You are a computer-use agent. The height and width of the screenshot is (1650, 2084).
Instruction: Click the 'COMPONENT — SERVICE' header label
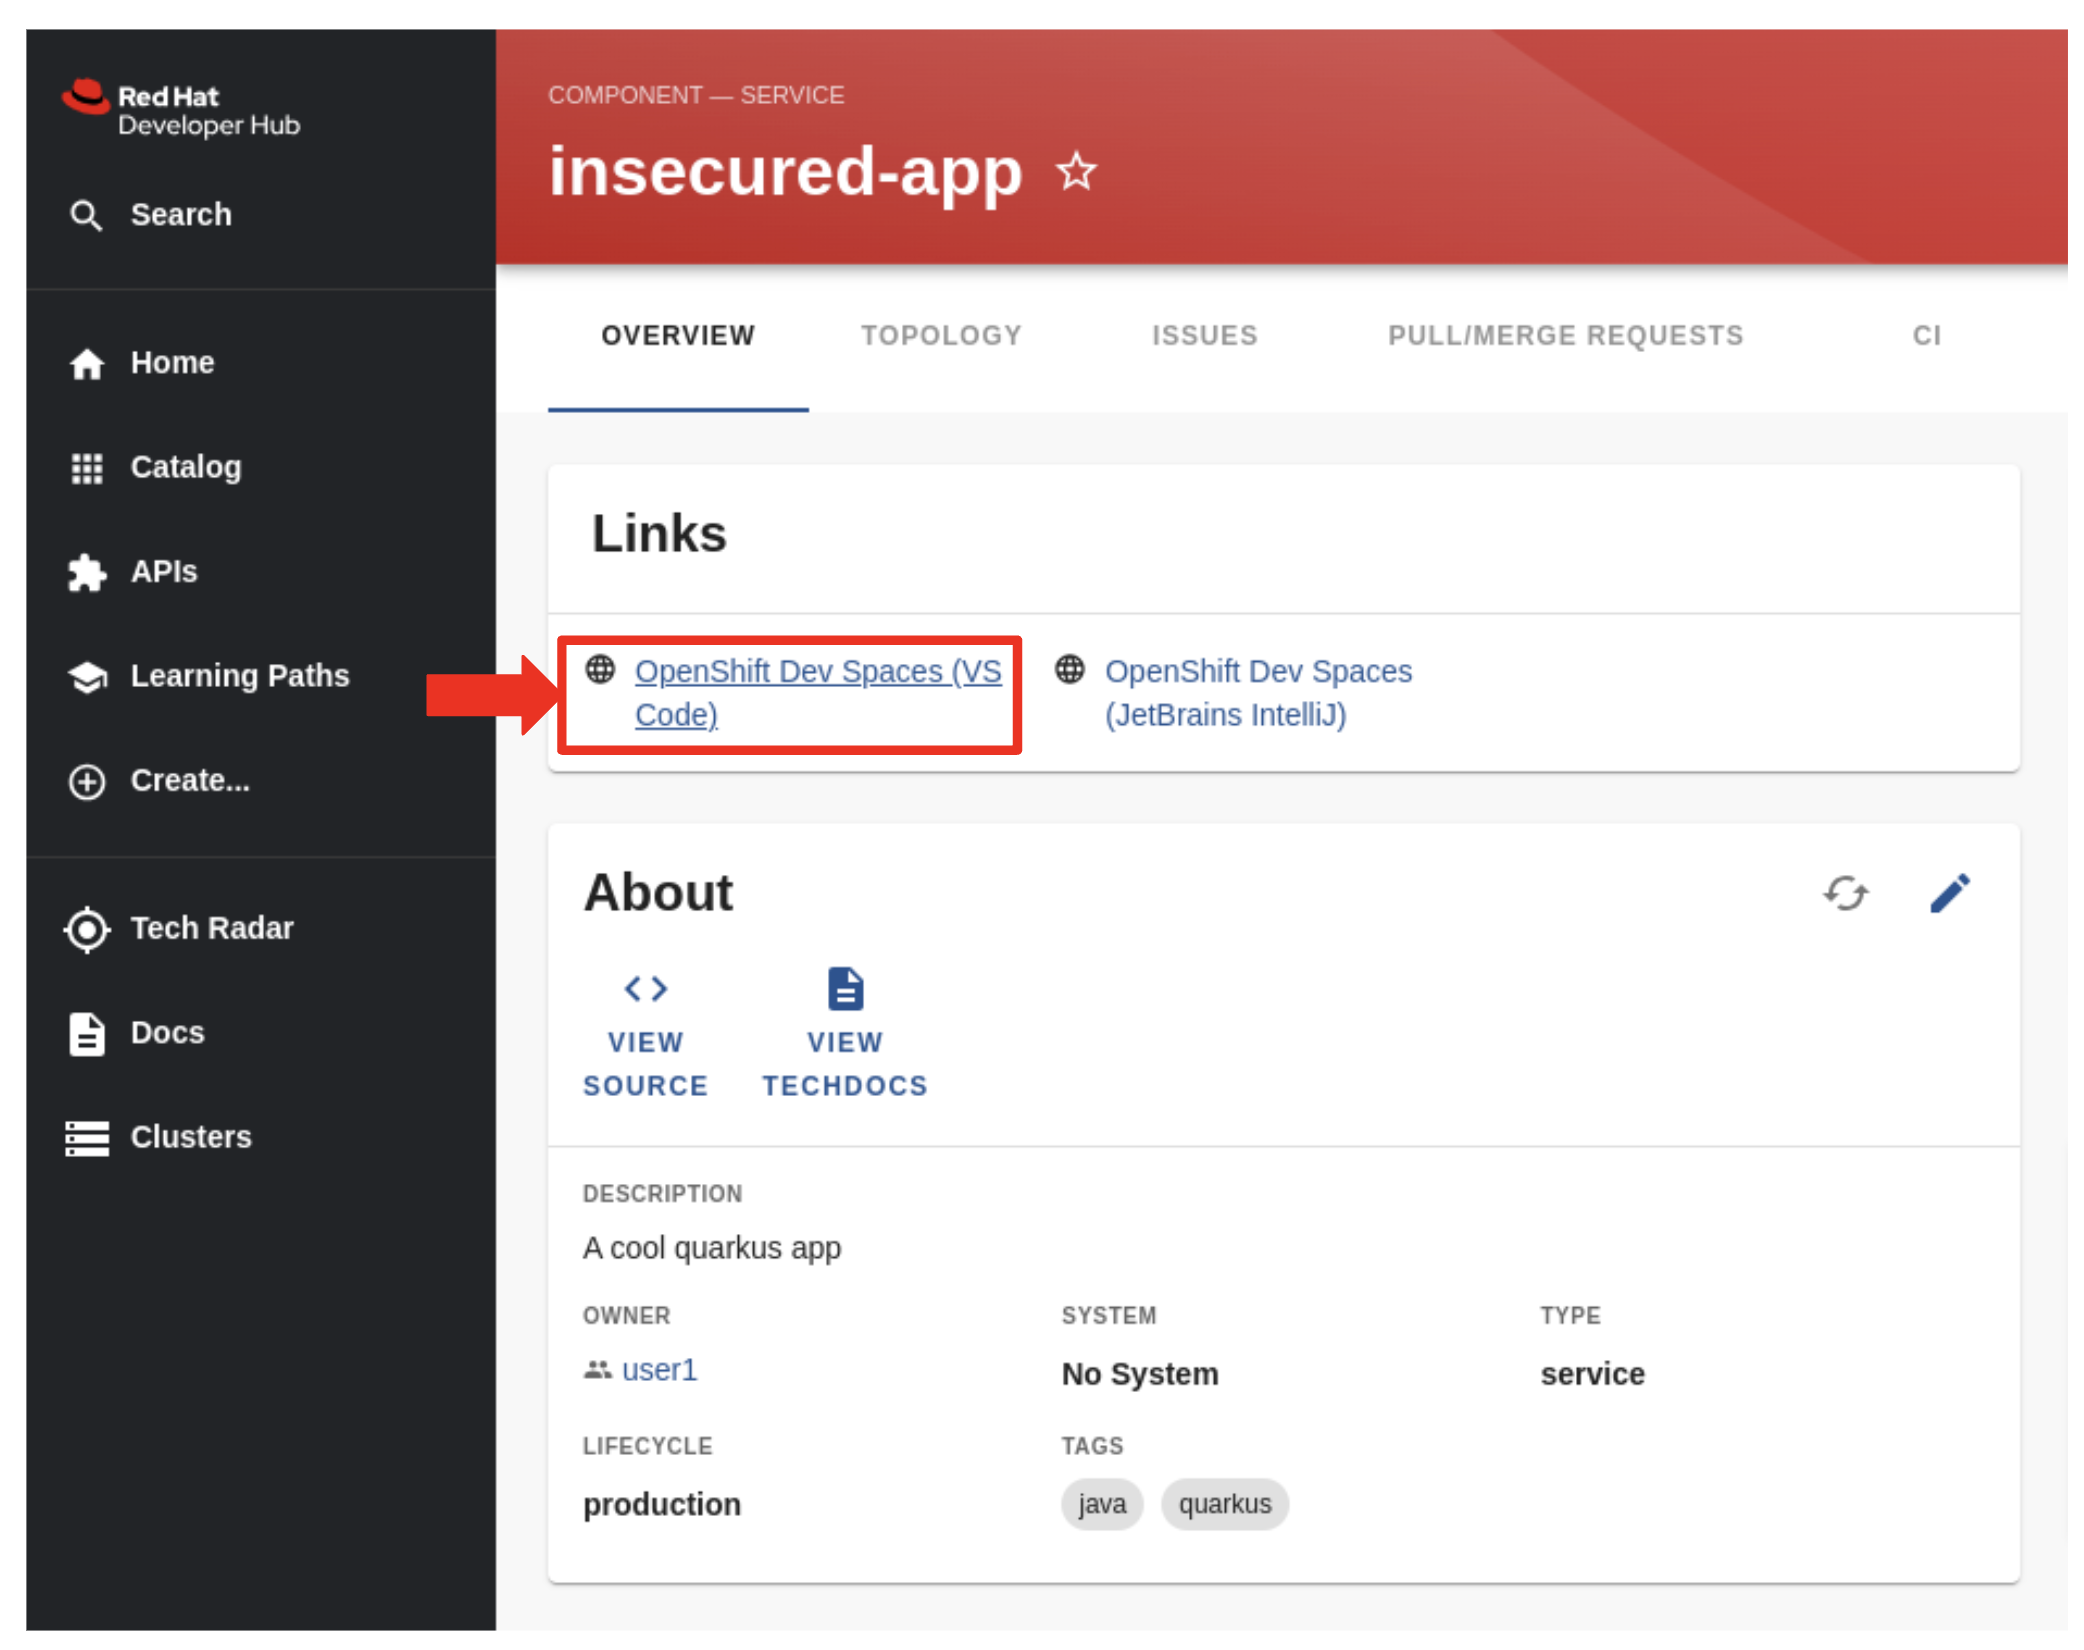click(696, 95)
